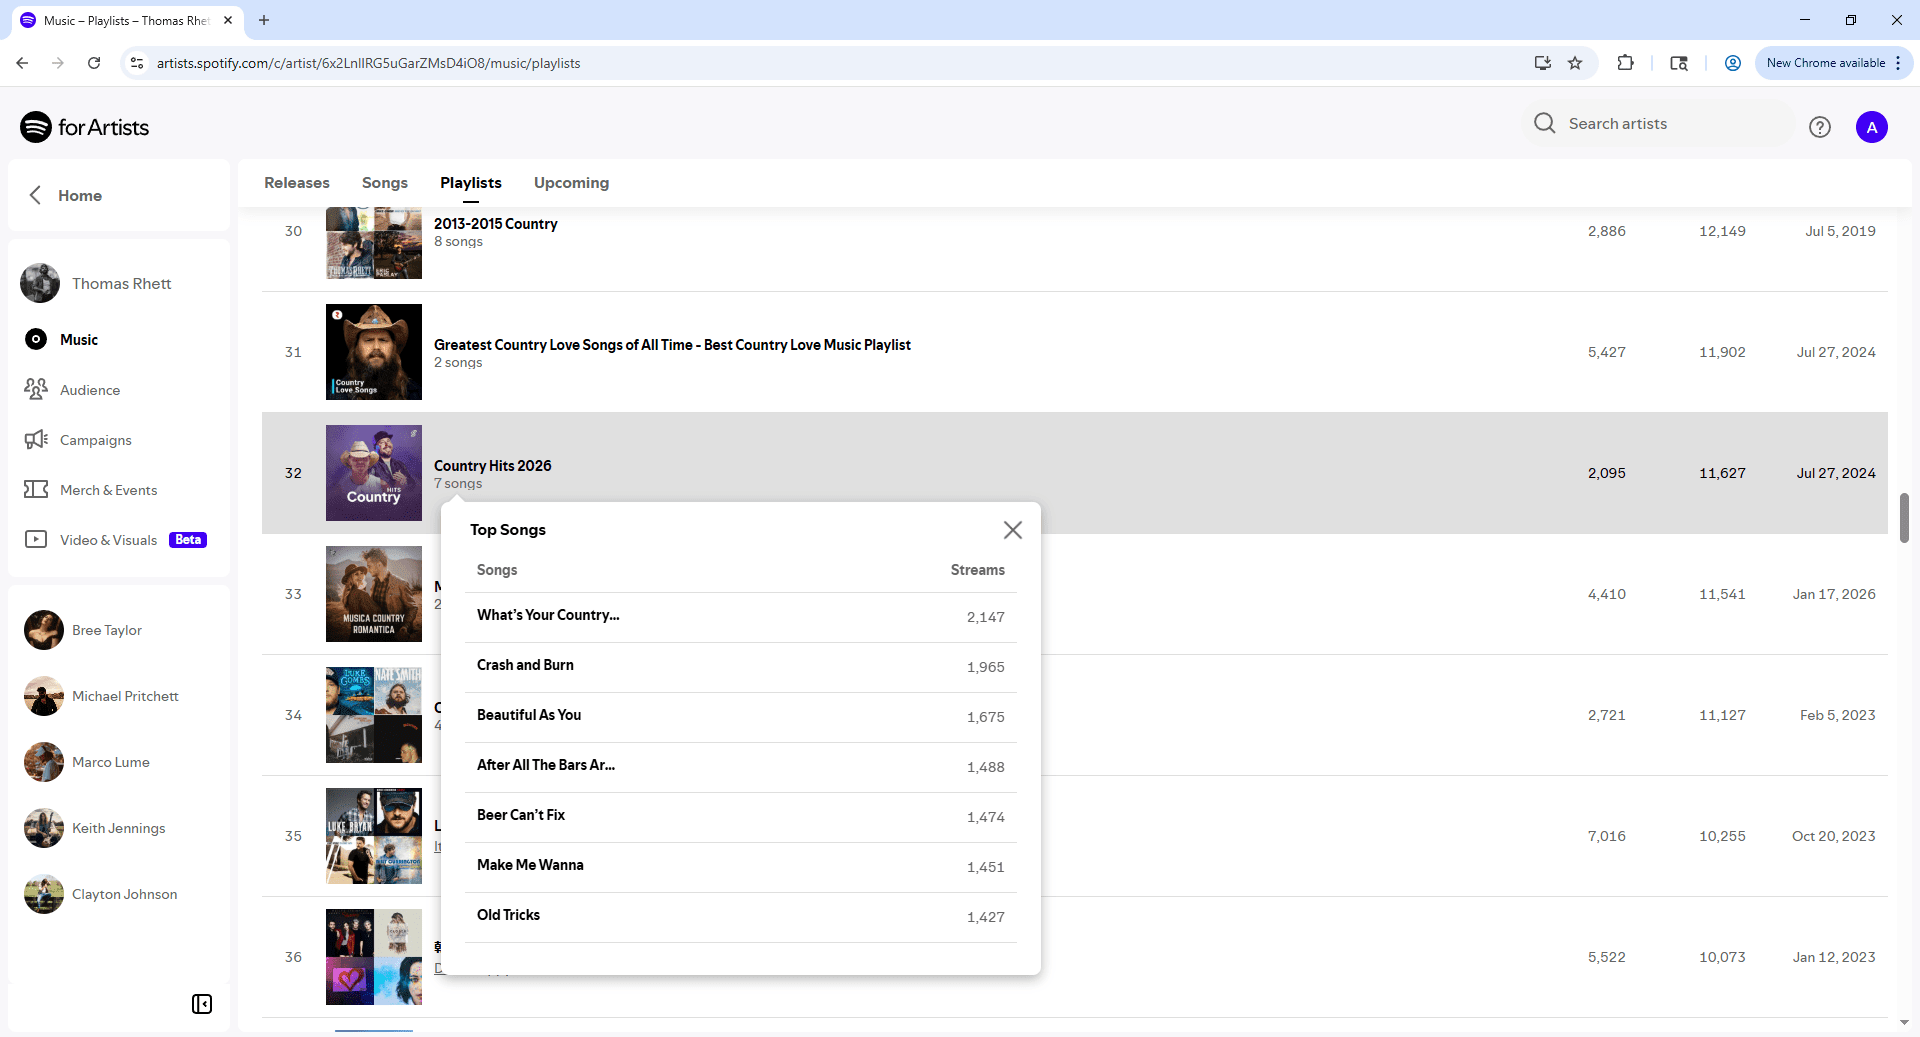Select the Beautiful As You song row
This screenshot has height=1037, width=1920.
click(741, 717)
